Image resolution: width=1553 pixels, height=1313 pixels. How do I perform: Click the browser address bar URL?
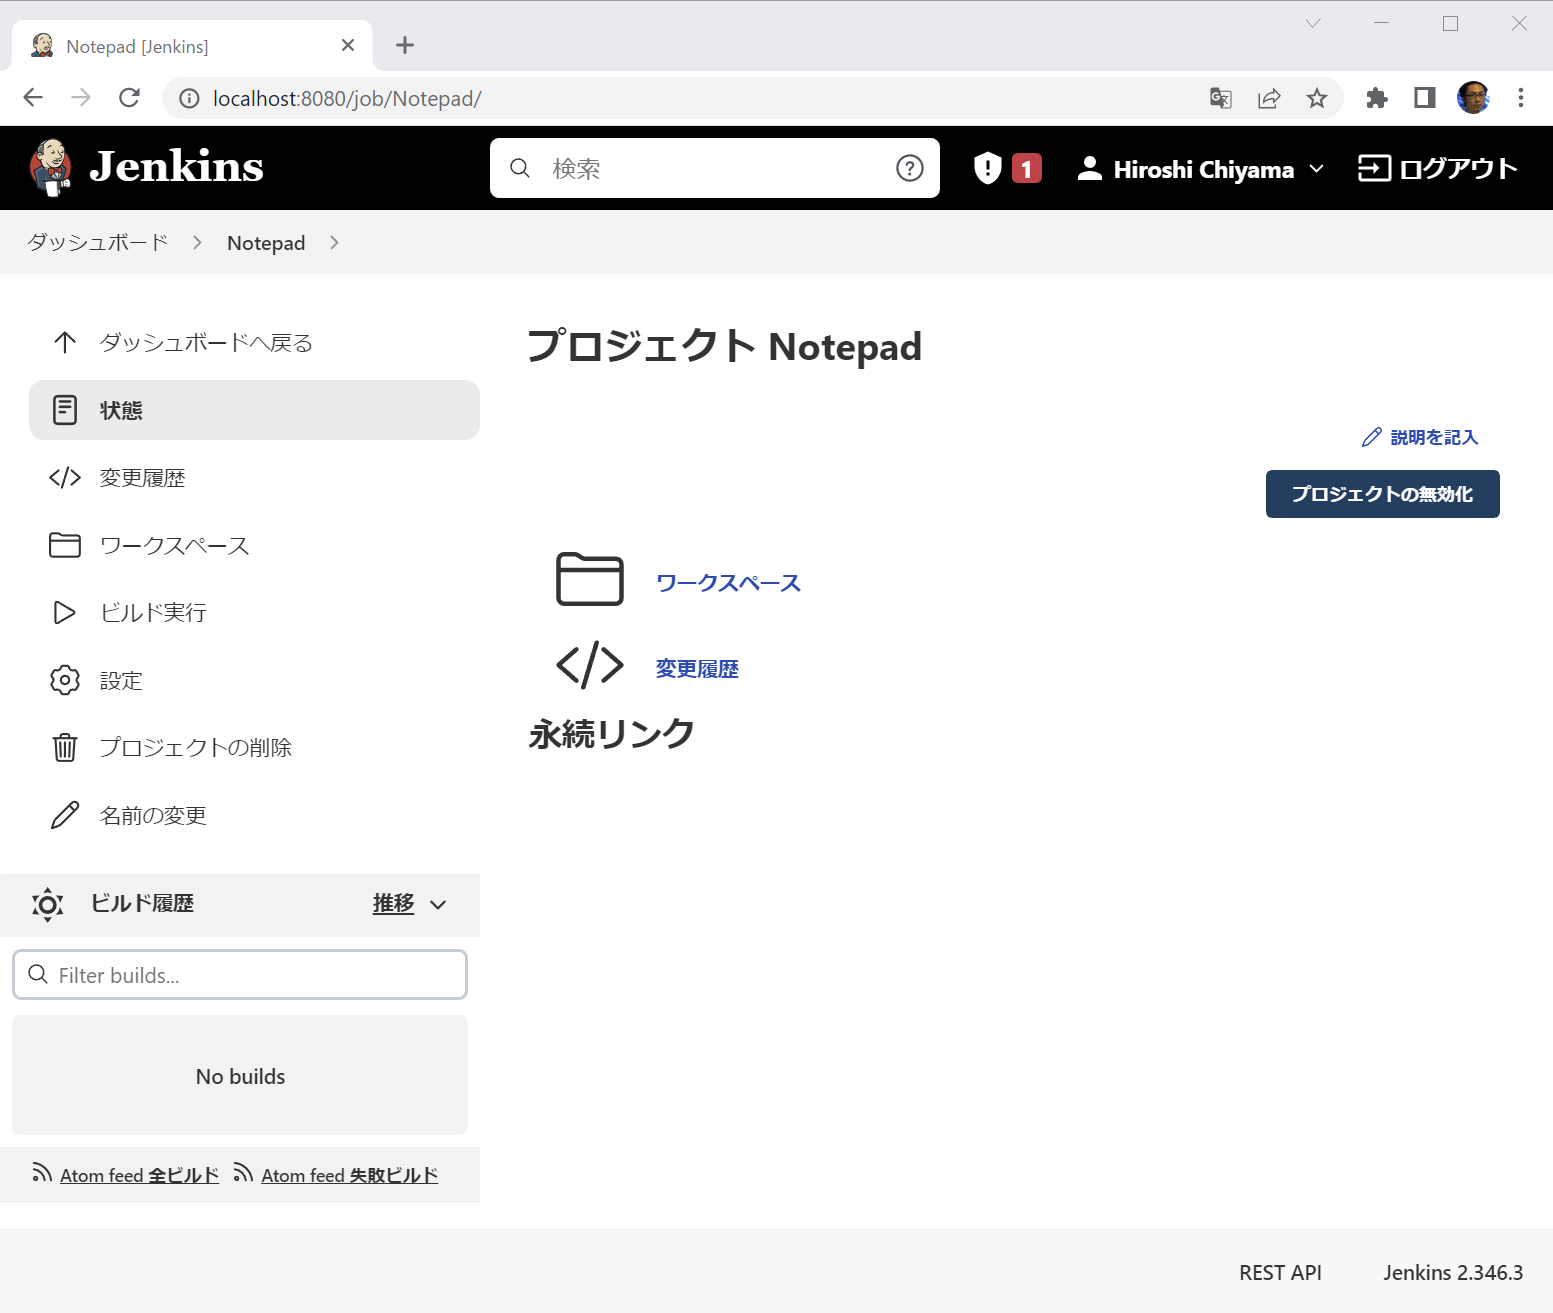click(x=347, y=98)
